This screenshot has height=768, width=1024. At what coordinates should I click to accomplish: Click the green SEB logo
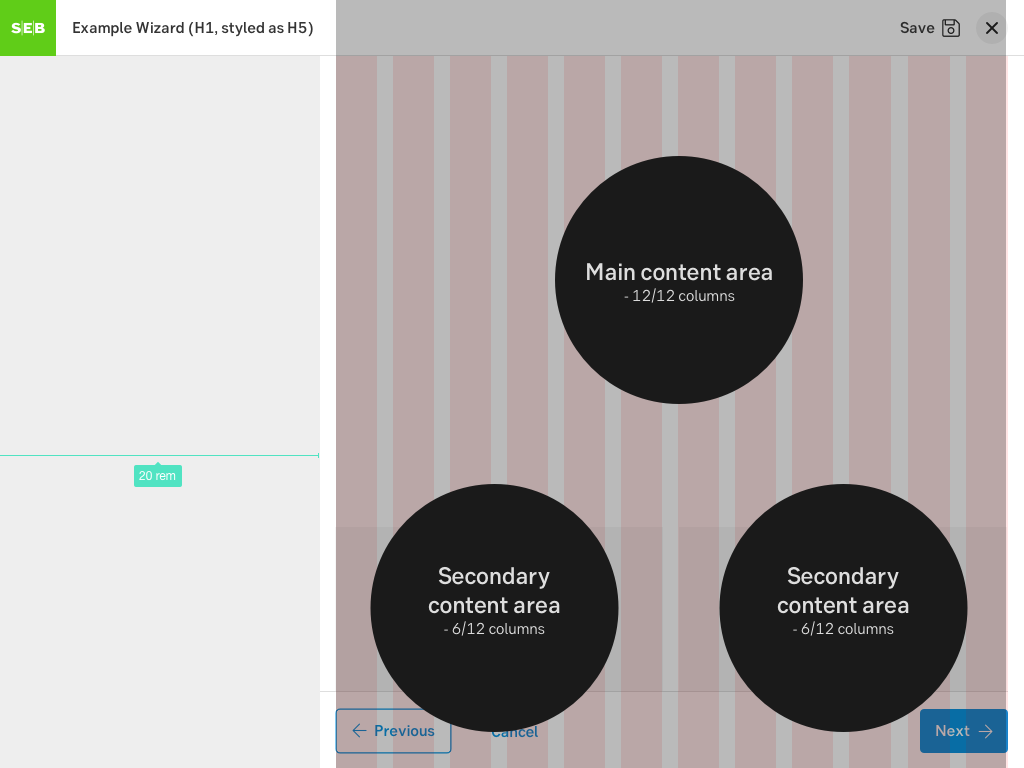[x=28, y=28]
